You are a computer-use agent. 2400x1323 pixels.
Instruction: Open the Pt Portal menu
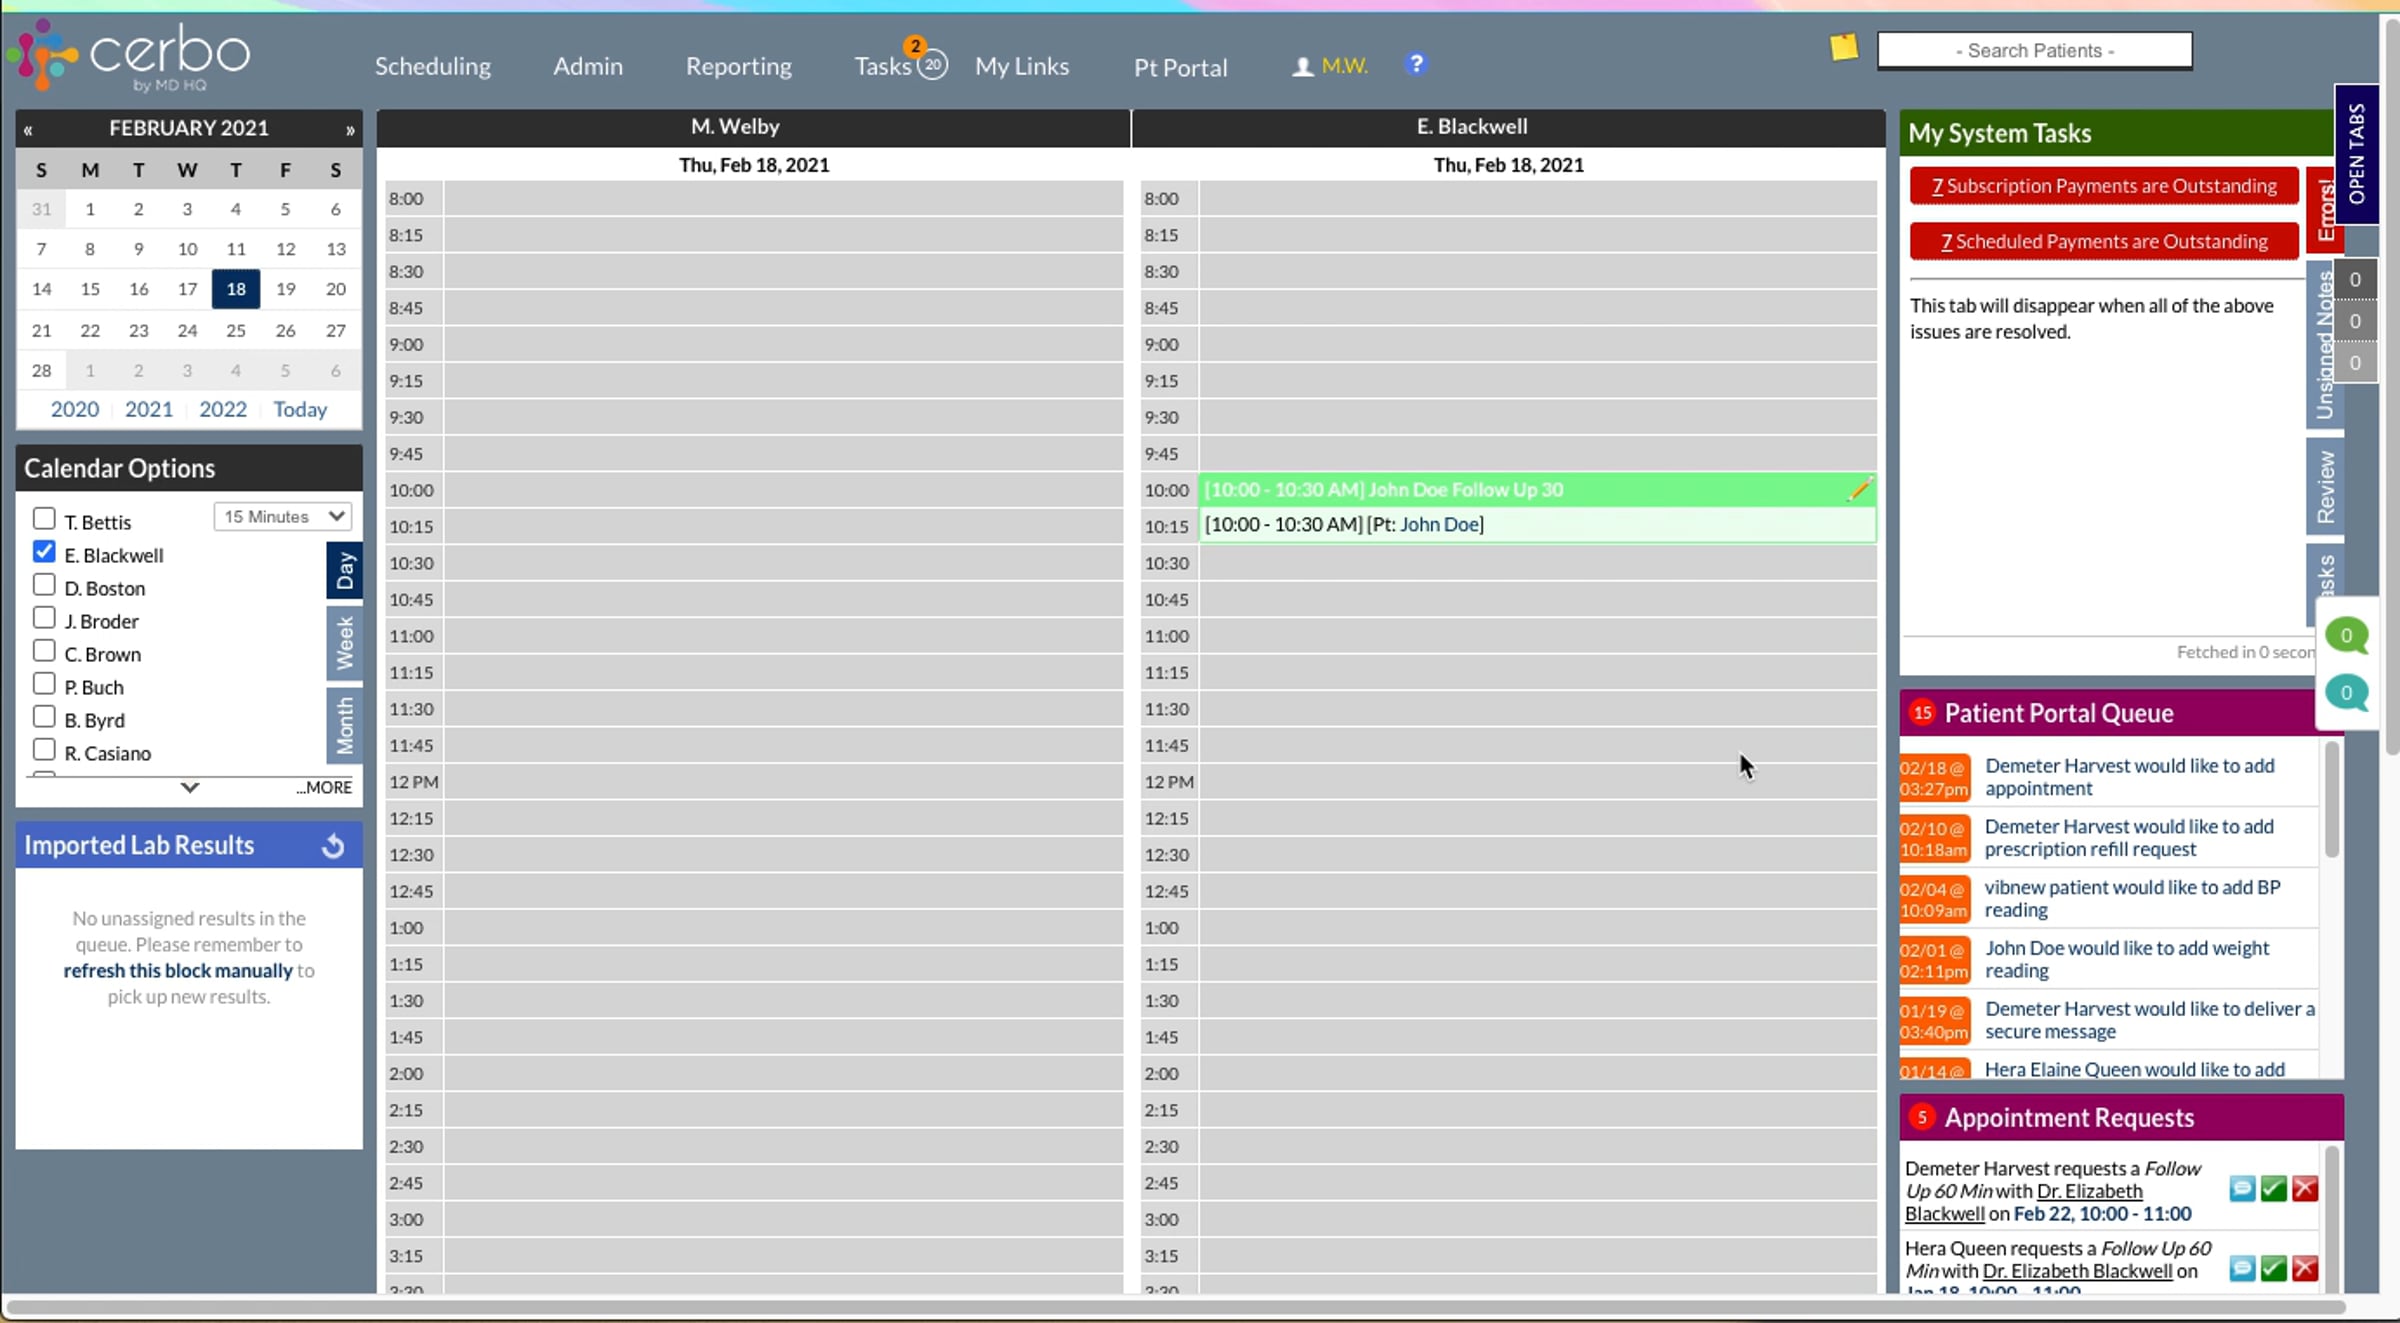pyautogui.click(x=1180, y=67)
